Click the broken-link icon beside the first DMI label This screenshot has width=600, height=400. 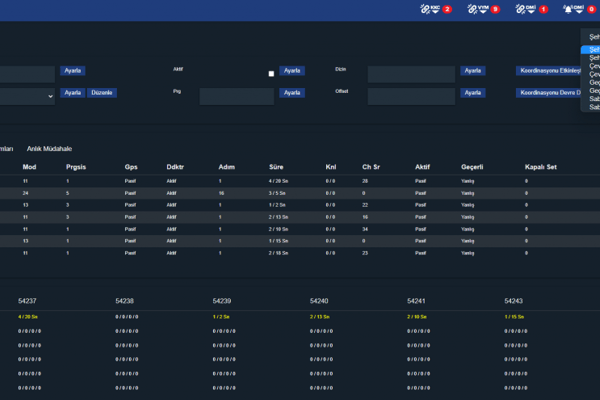pos(520,9)
